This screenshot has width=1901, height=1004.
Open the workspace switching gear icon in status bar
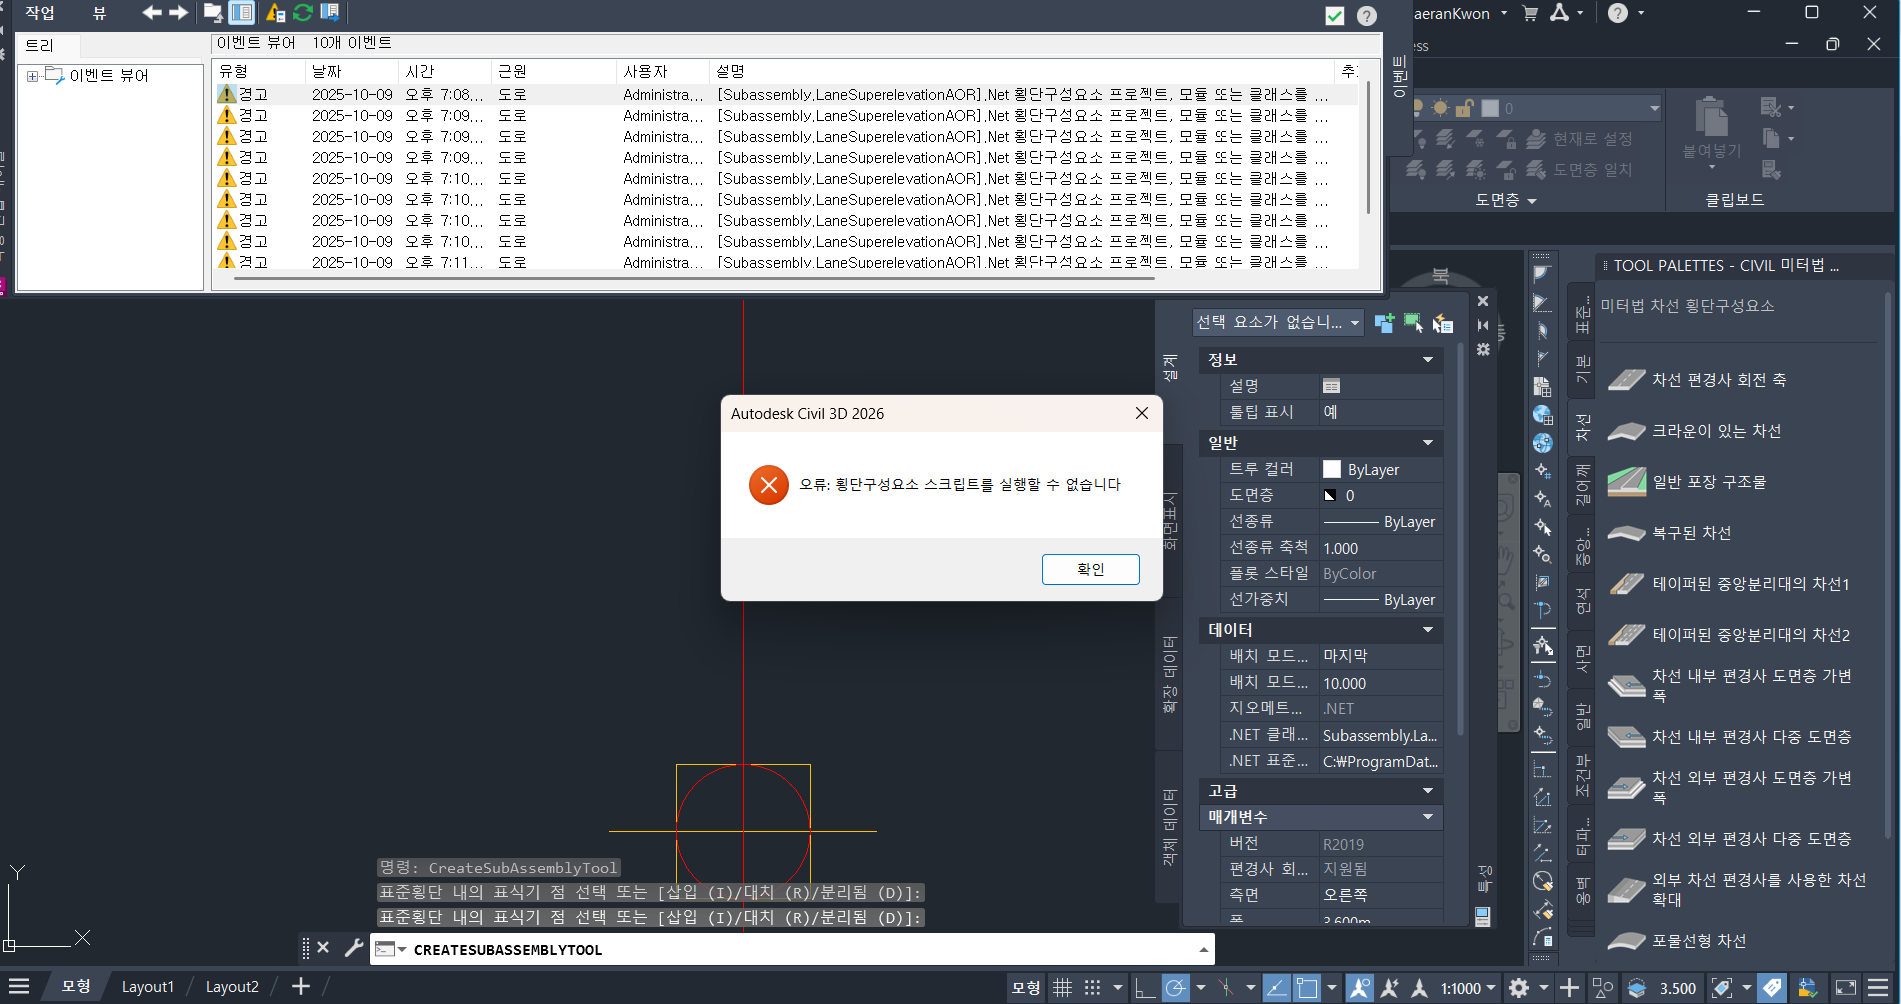click(x=1518, y=988)
